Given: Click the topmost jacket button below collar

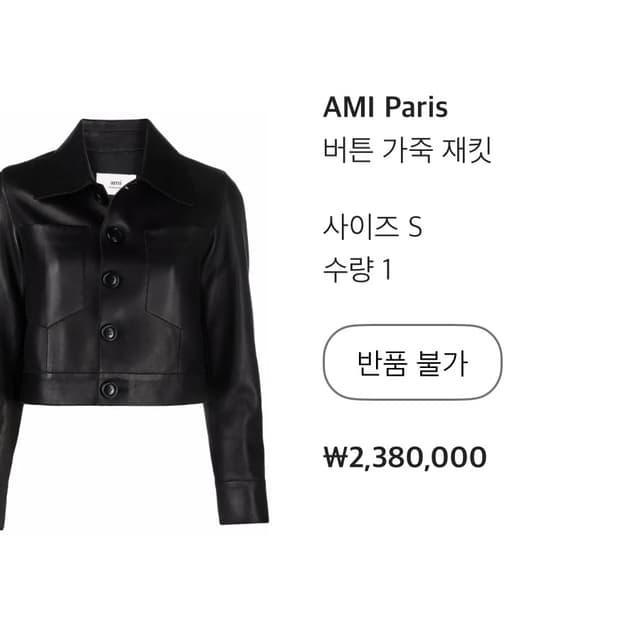Looking at the screenshot, I should pos(115,234).
